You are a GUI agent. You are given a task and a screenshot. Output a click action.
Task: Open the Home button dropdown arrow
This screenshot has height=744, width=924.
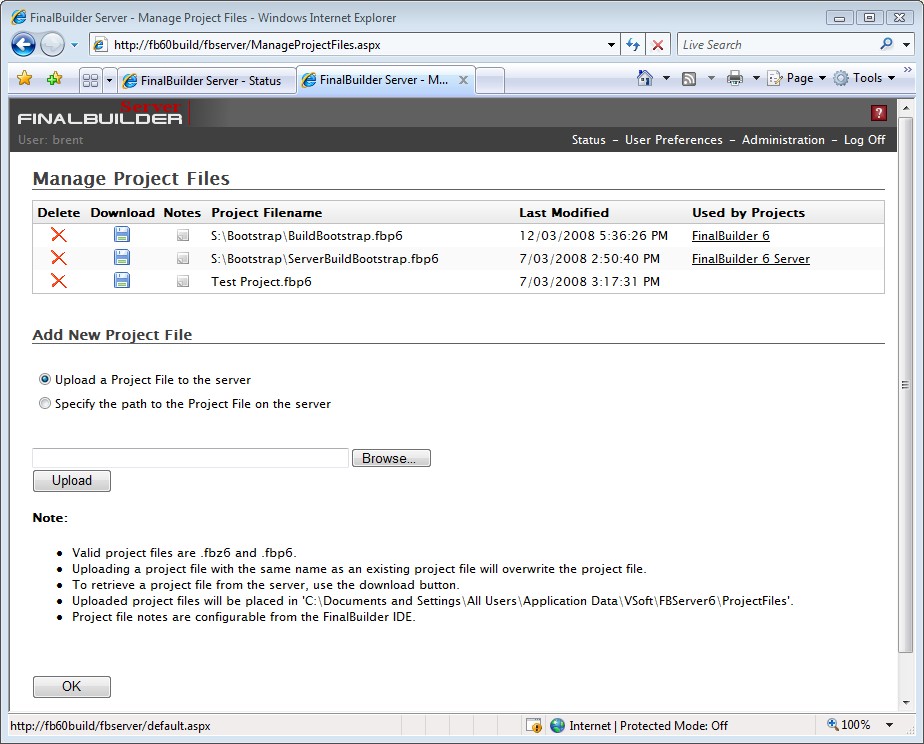pyautogui.click(x=666, y=78)
